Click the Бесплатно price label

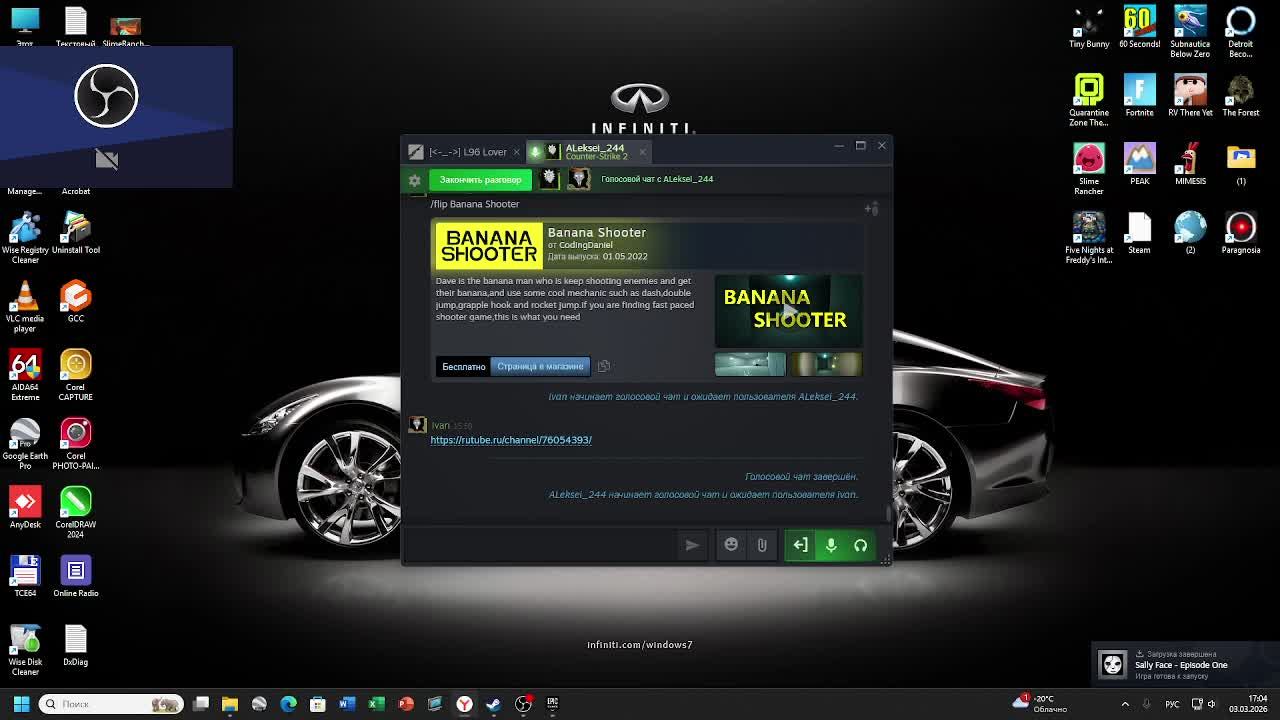(463, 366)
